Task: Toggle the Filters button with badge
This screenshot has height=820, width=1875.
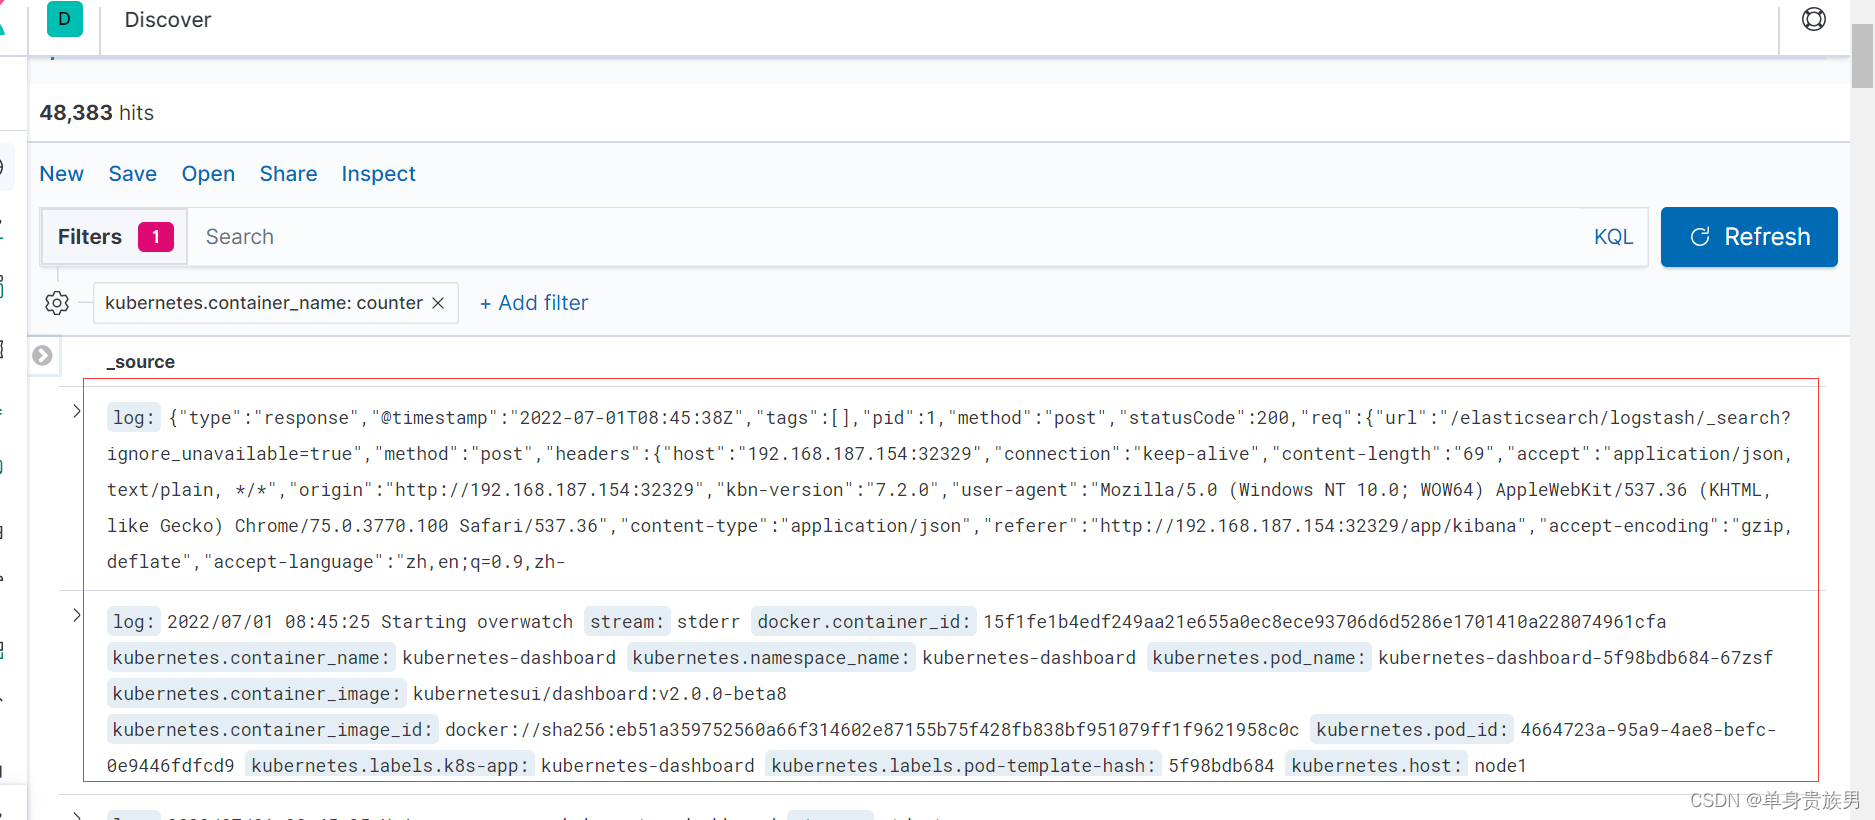Action: pos(114,237)
